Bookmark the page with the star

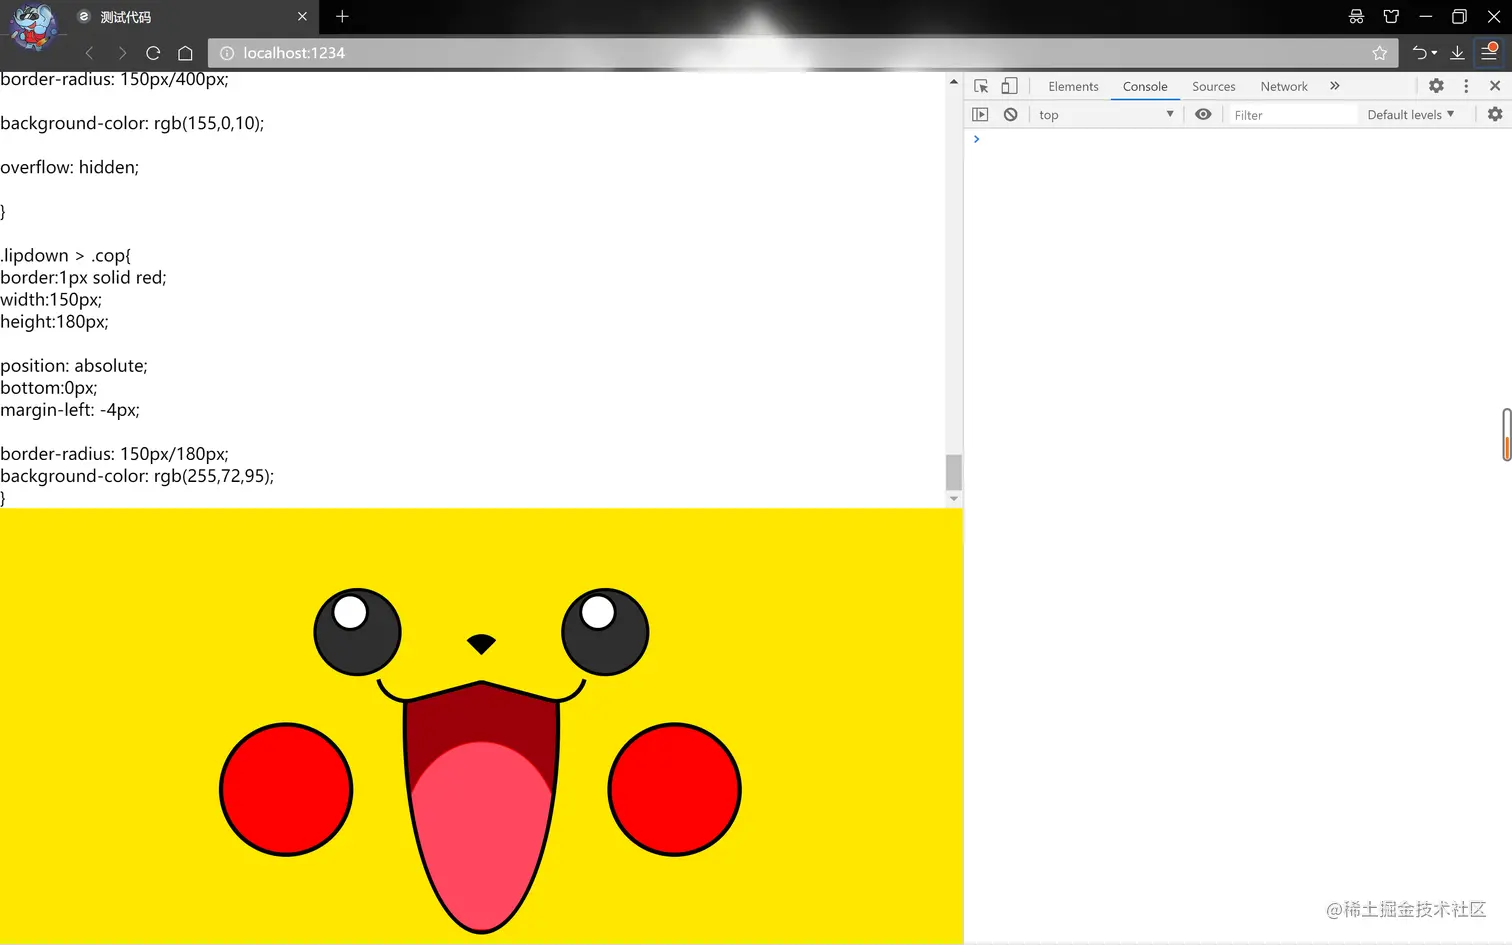point(1380,53)
